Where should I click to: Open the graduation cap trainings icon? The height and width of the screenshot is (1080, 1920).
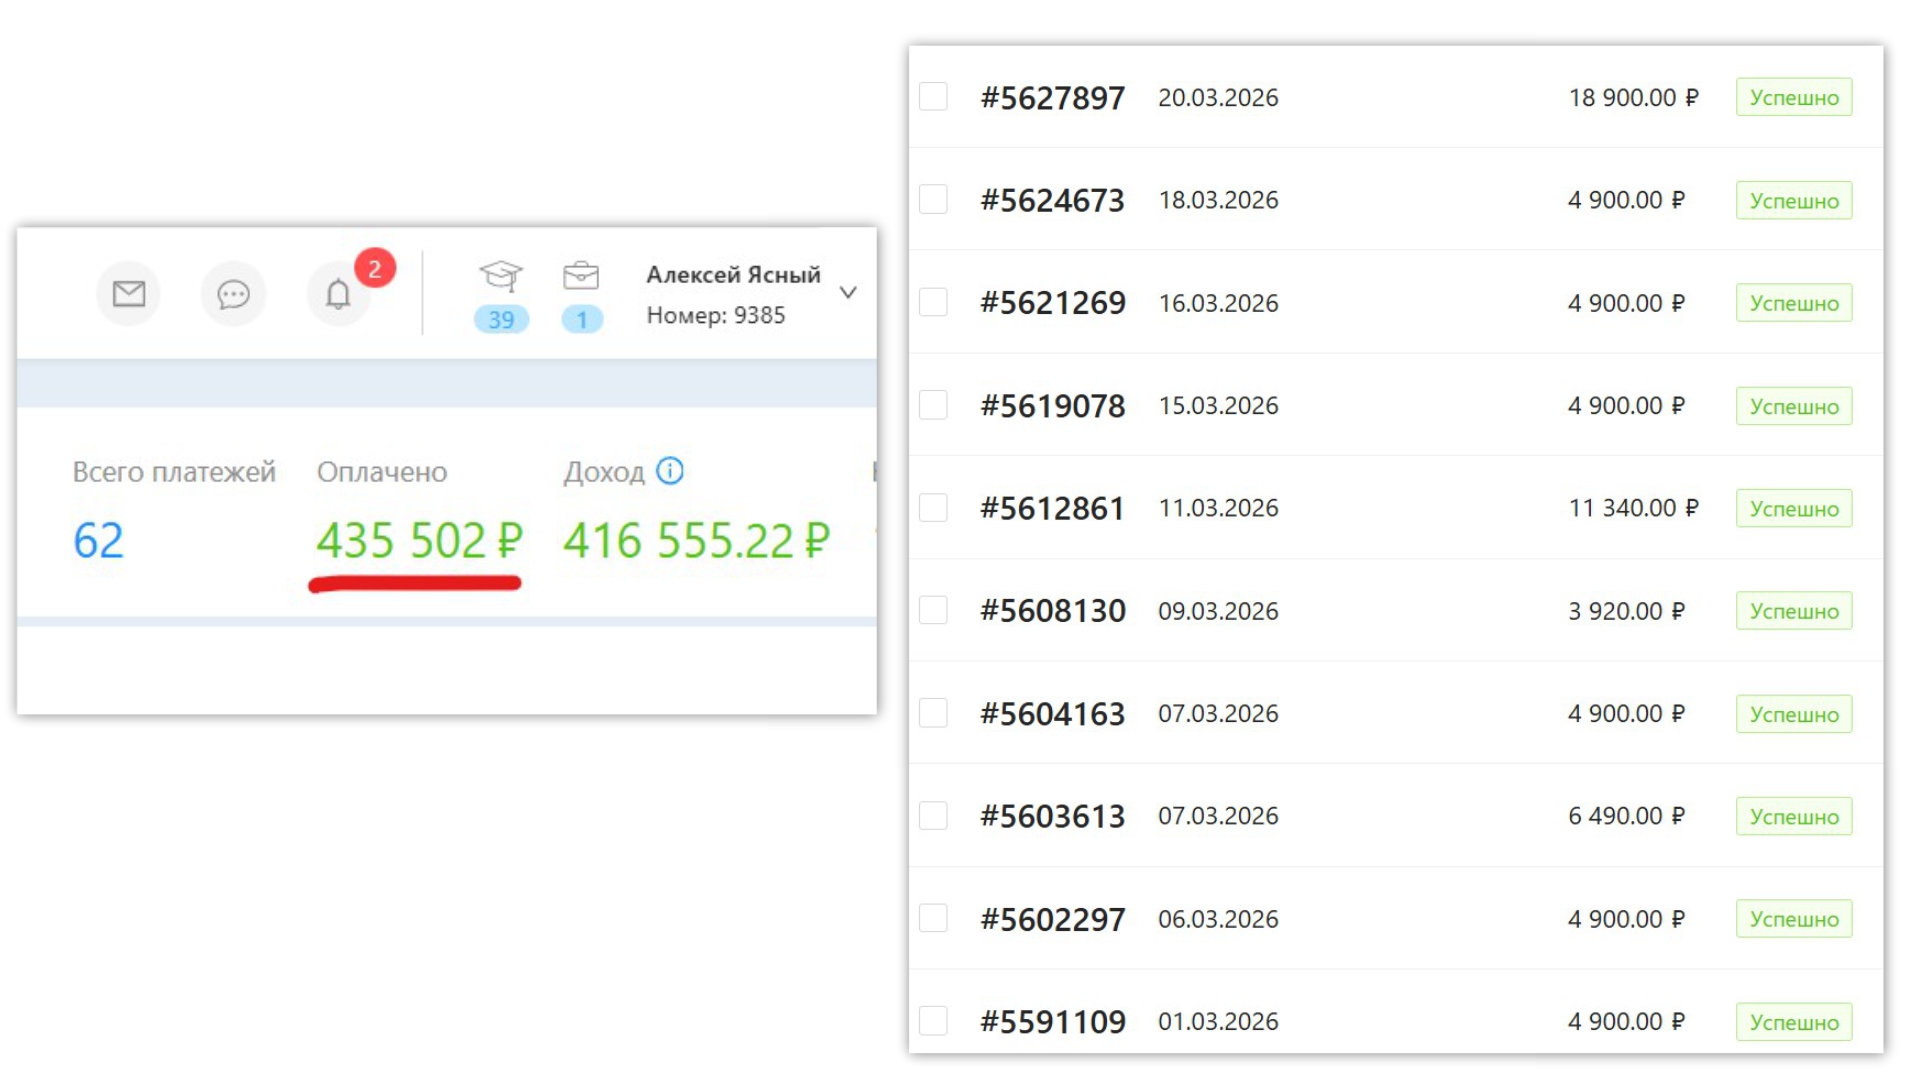click(500, 275)
